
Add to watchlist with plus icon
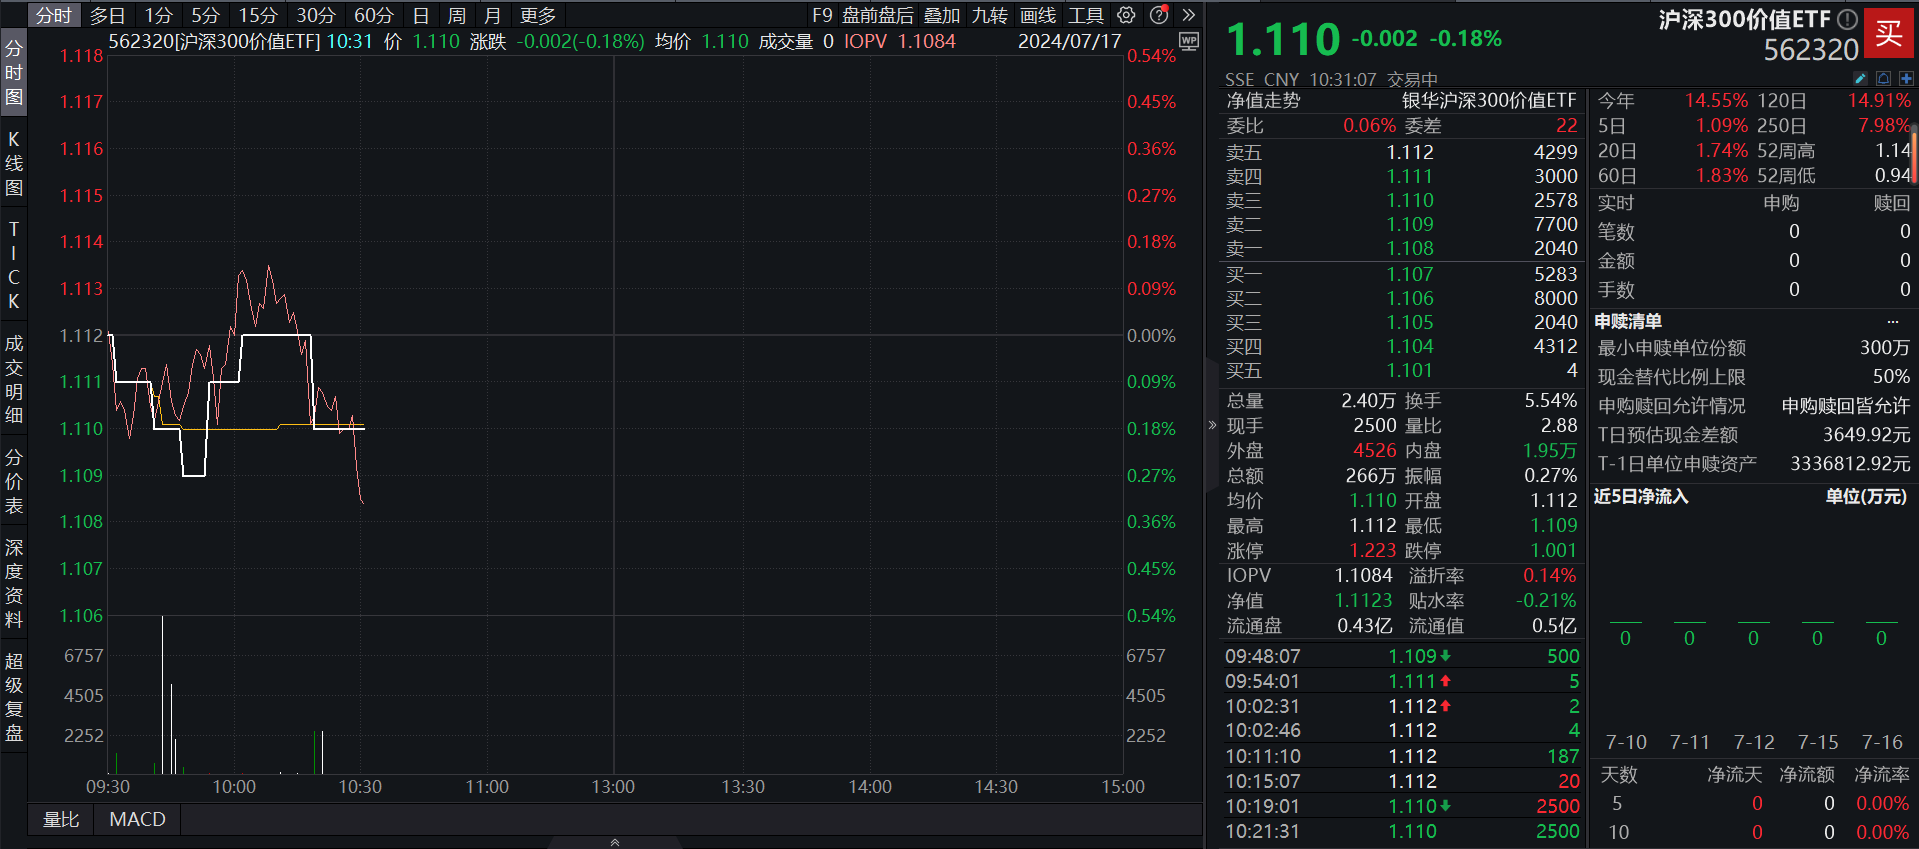[x=1906, y=78]
